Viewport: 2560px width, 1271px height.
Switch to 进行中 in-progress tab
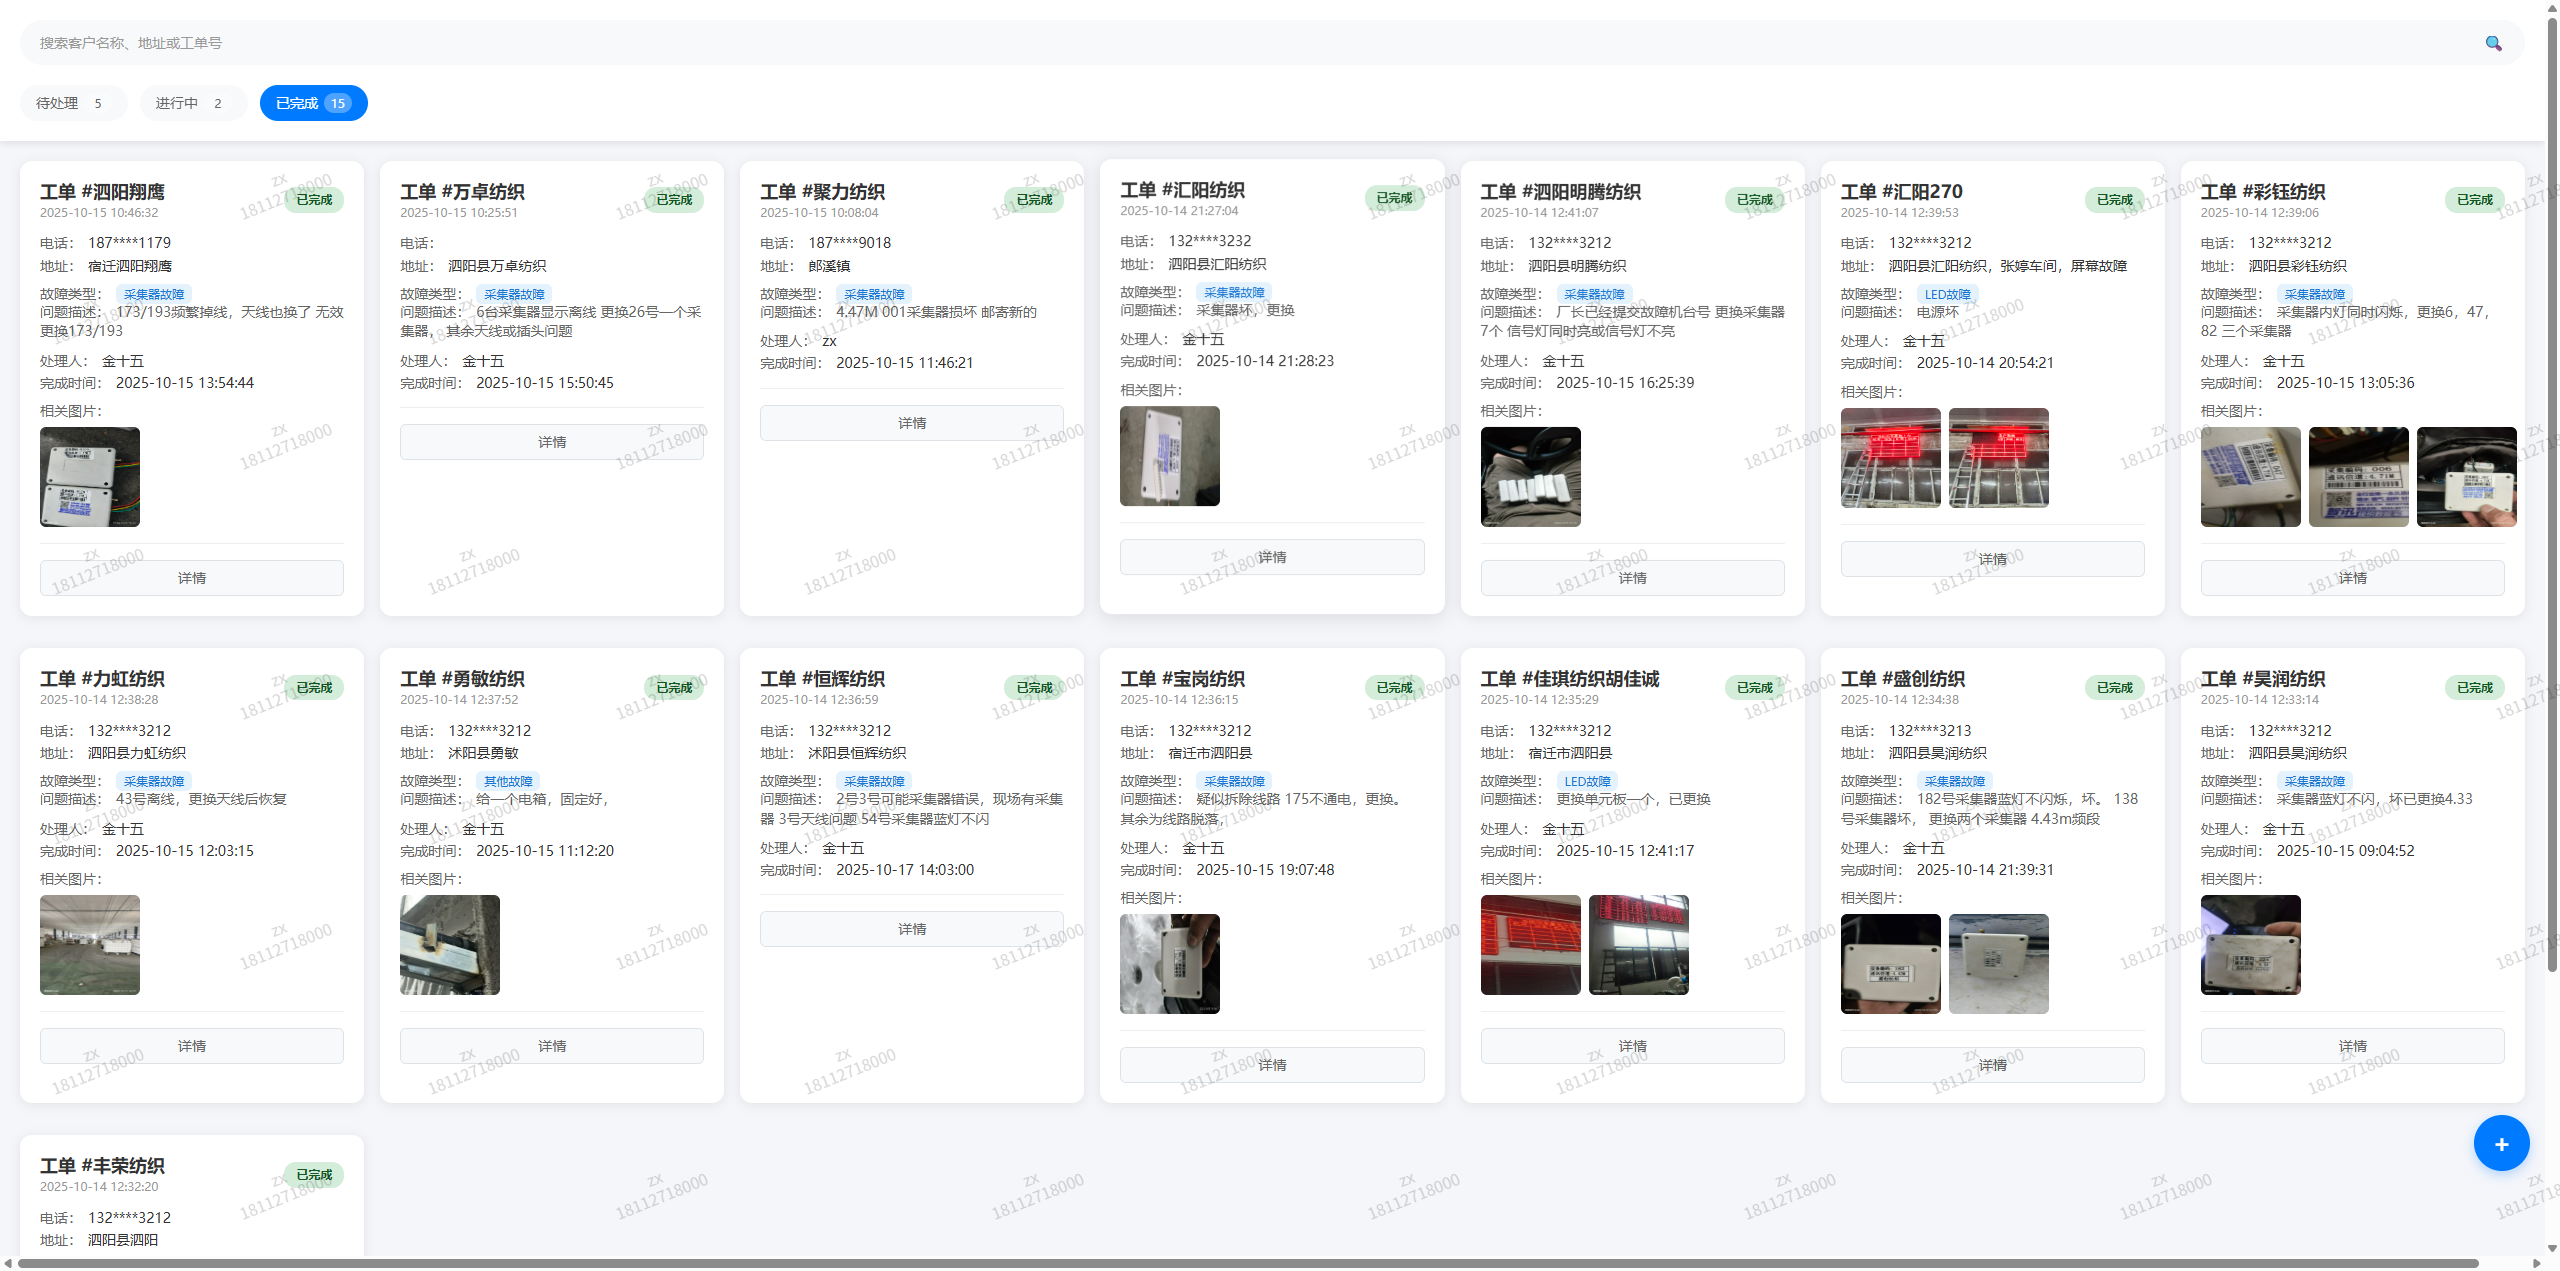[x=192, y=103]
